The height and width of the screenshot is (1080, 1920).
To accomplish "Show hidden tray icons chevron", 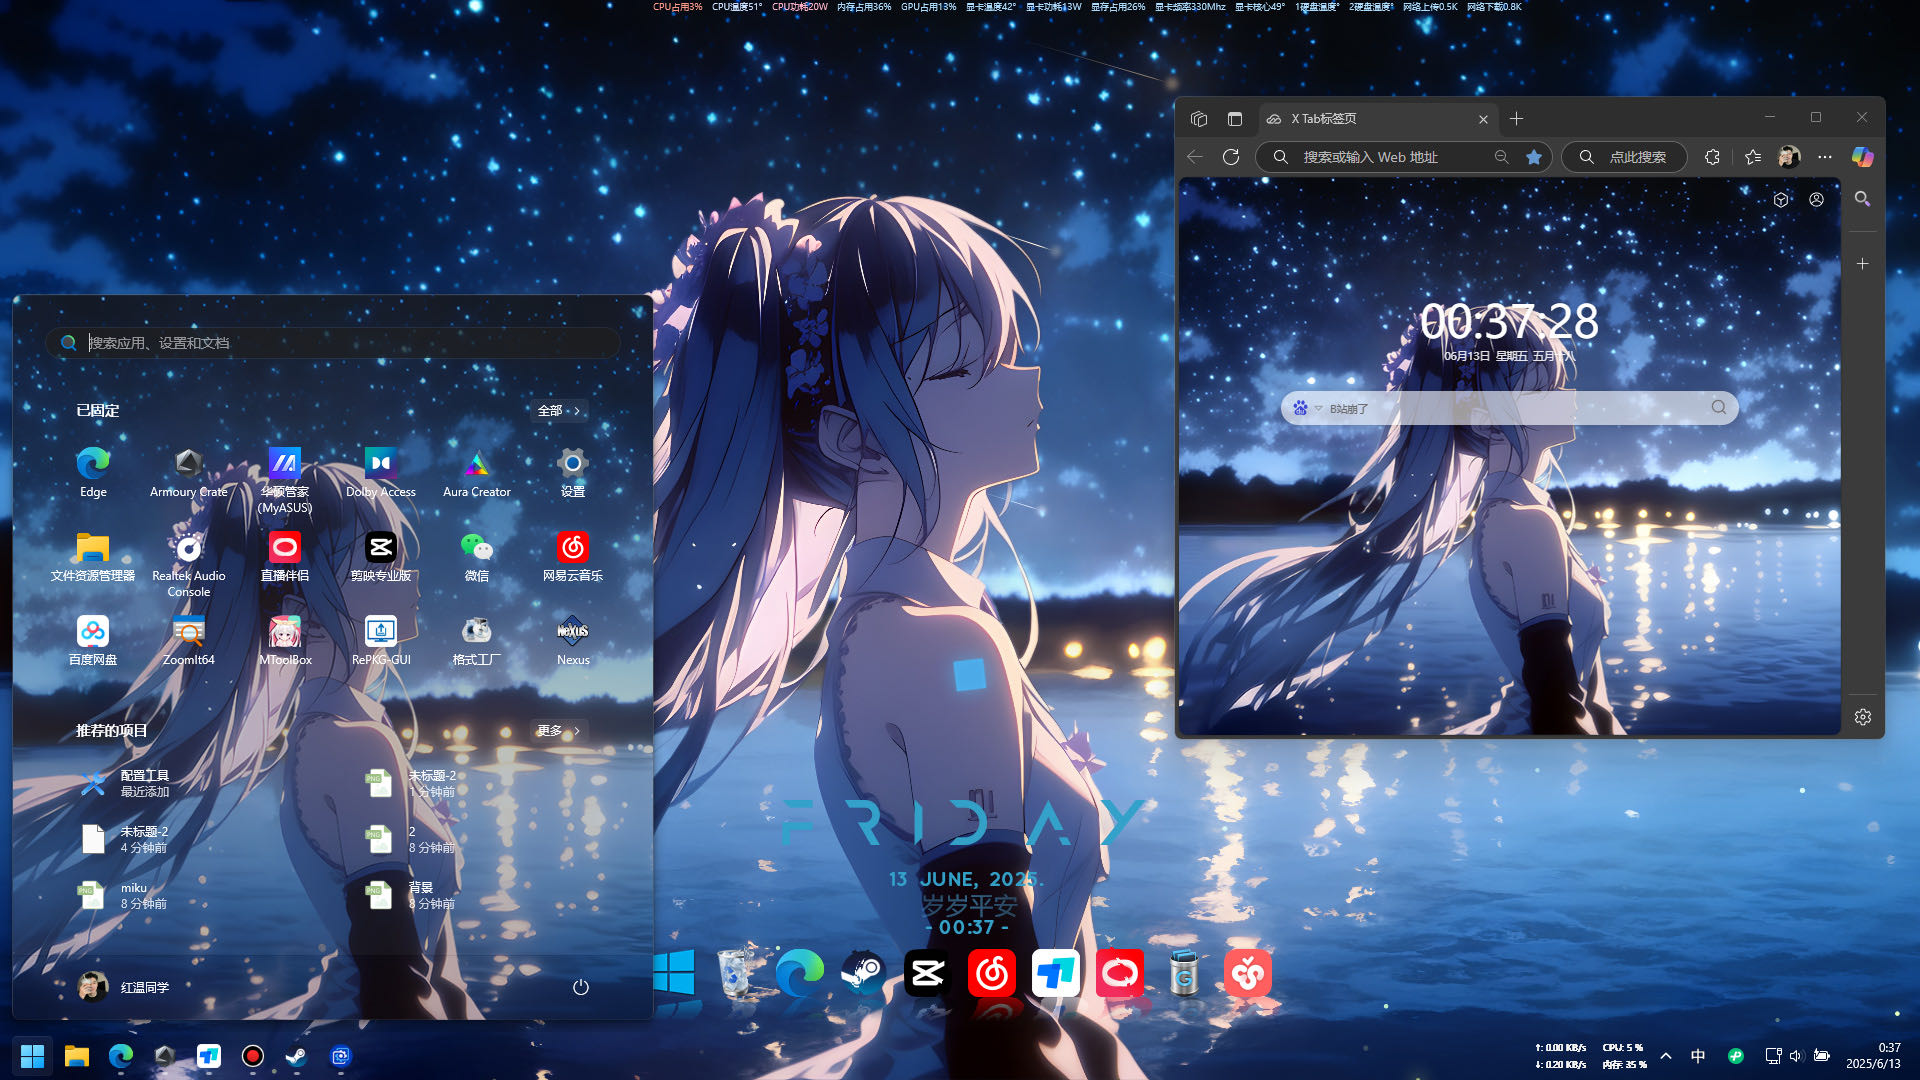I will coord(1666,1056).
